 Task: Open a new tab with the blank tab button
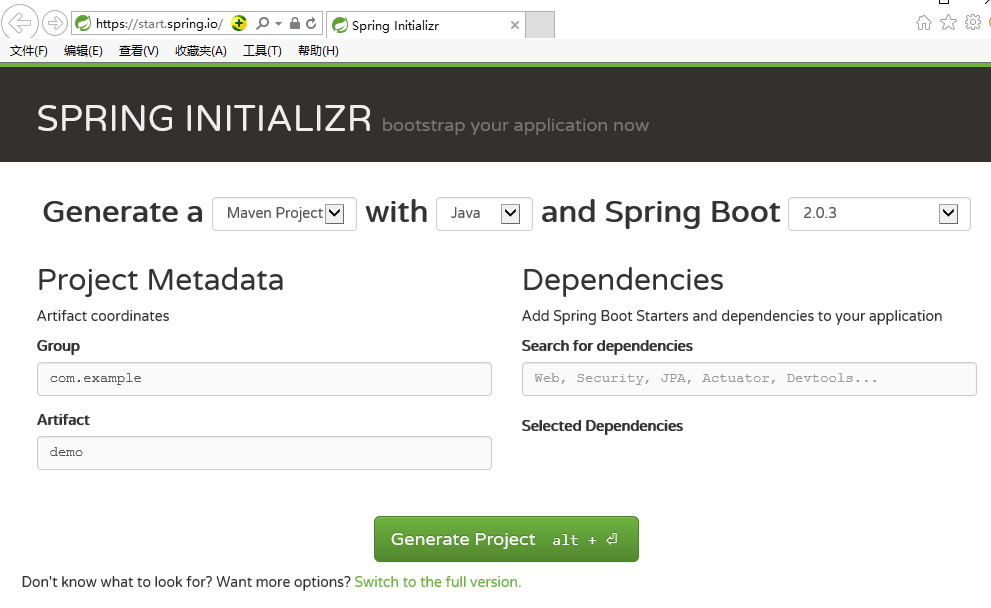pyautogui.click(x=540, y=25)
